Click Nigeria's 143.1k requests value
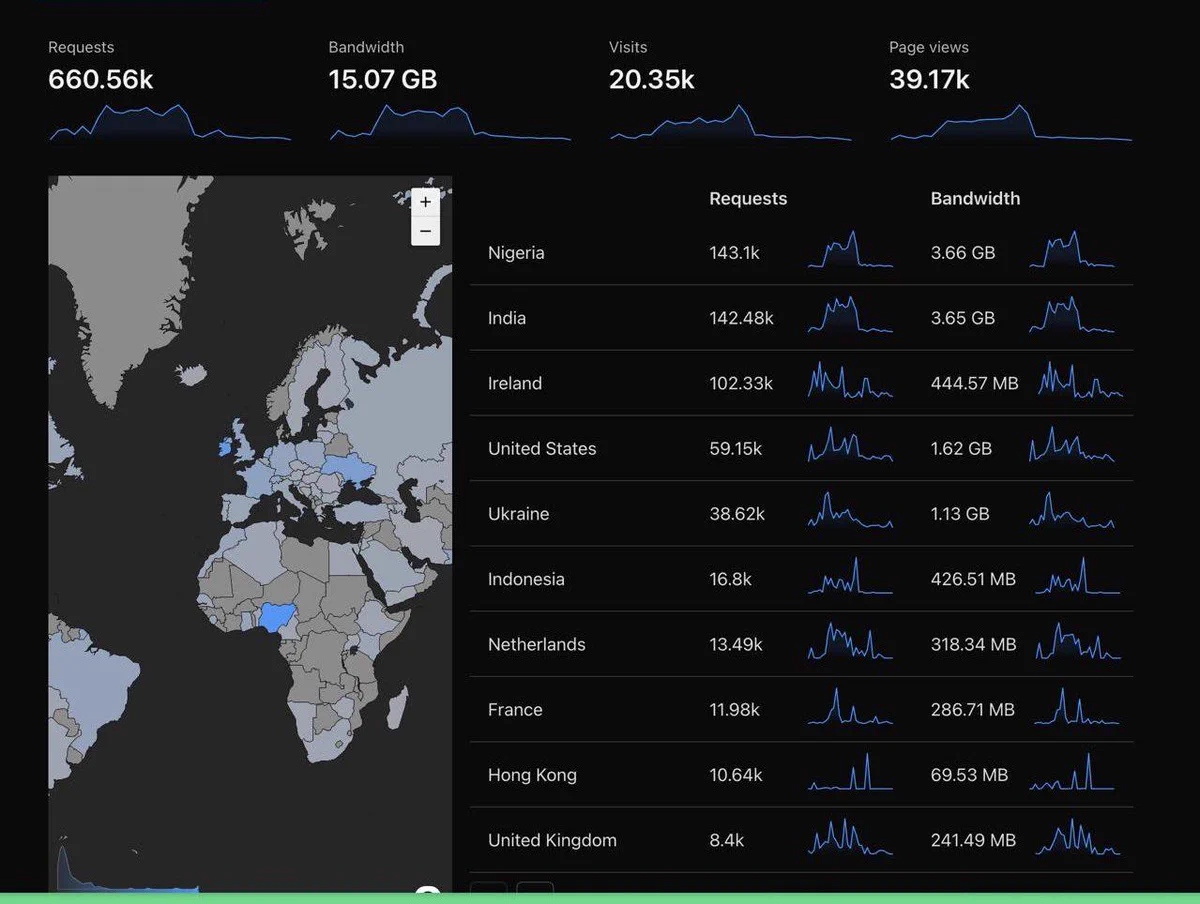This screenshot has height=904, width=1200. pos(734,253)
